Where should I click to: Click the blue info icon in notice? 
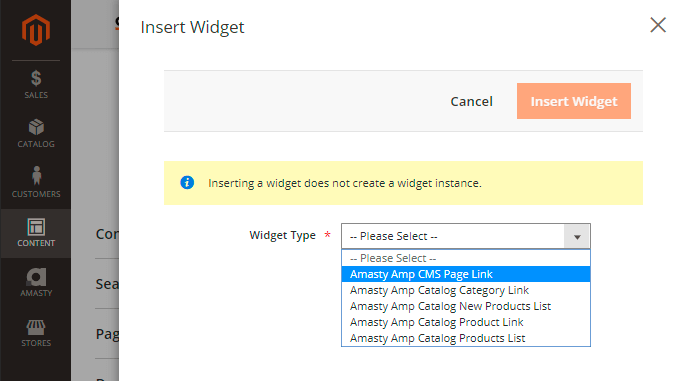click(187, 182)
